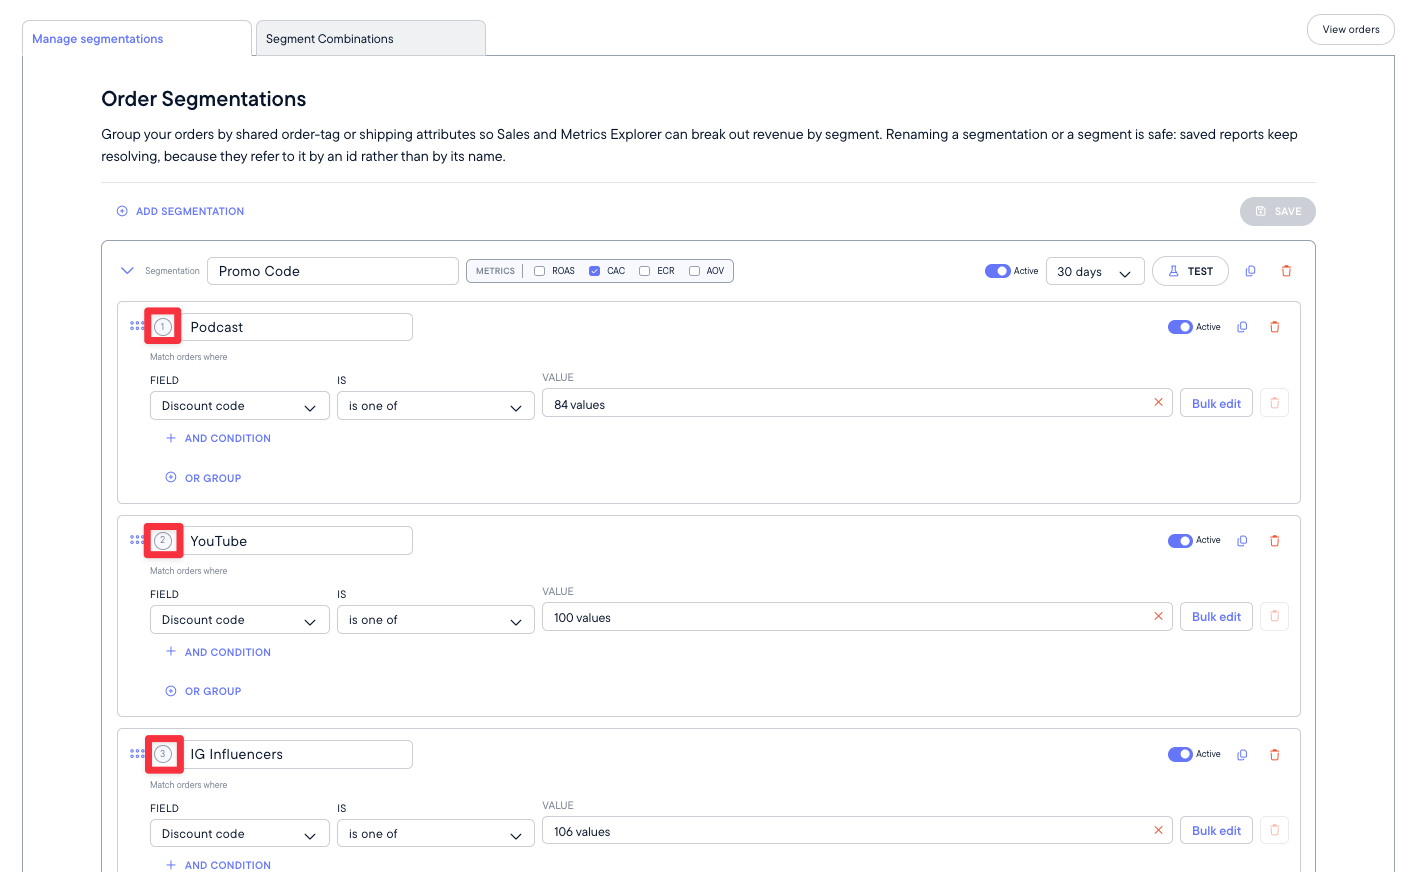Edit the Podcast segment name field
The height and width of the screenshot is (872, 1408).
(296, 327)
